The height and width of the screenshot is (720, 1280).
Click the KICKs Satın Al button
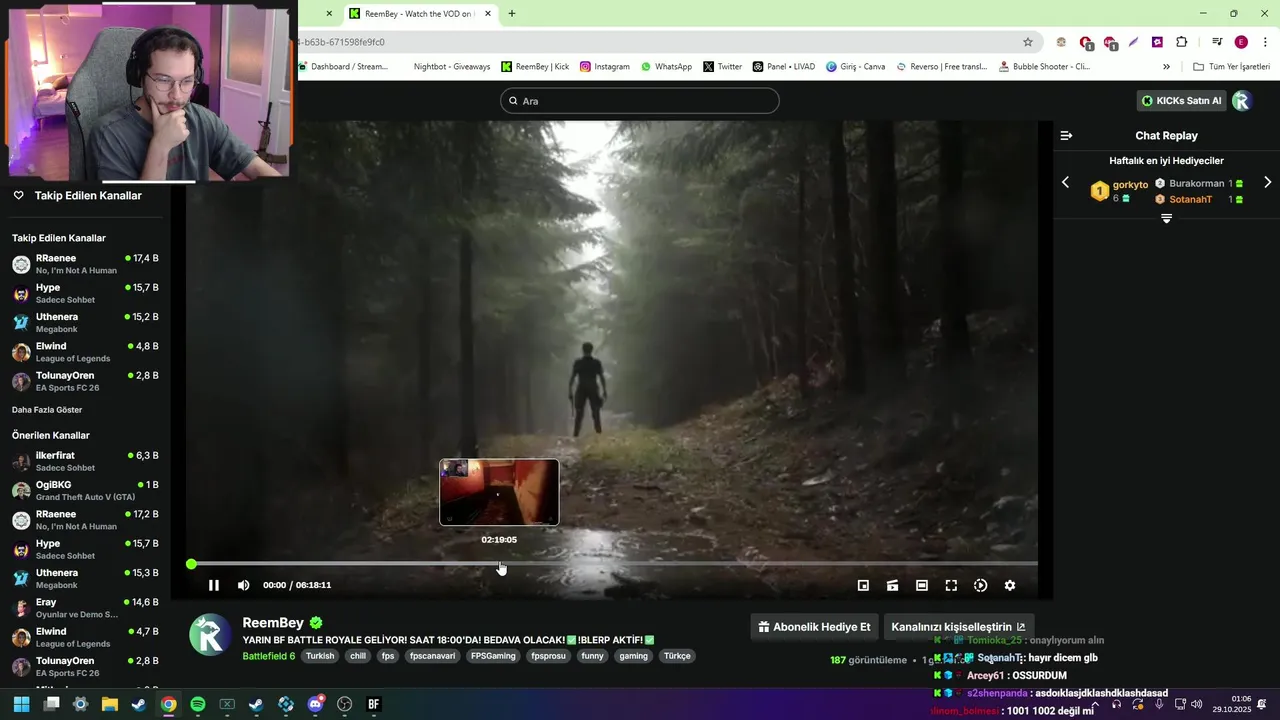(x=1181, y=101)
